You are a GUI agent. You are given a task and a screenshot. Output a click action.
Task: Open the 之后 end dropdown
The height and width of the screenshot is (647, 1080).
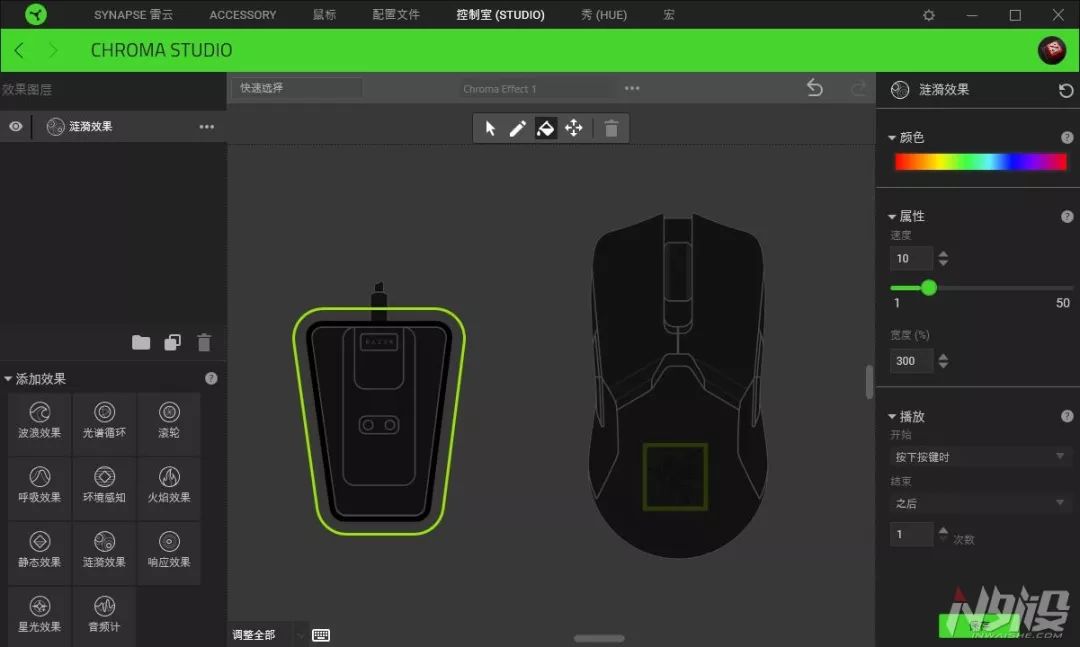pyautogui.click(x=979, y=504)
